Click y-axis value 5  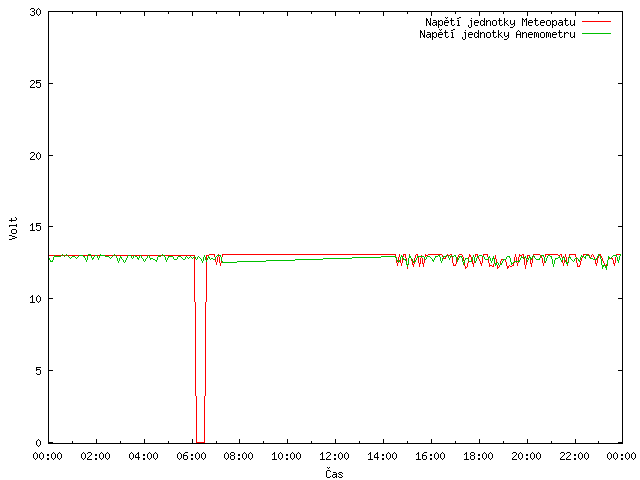coord(38,371)
